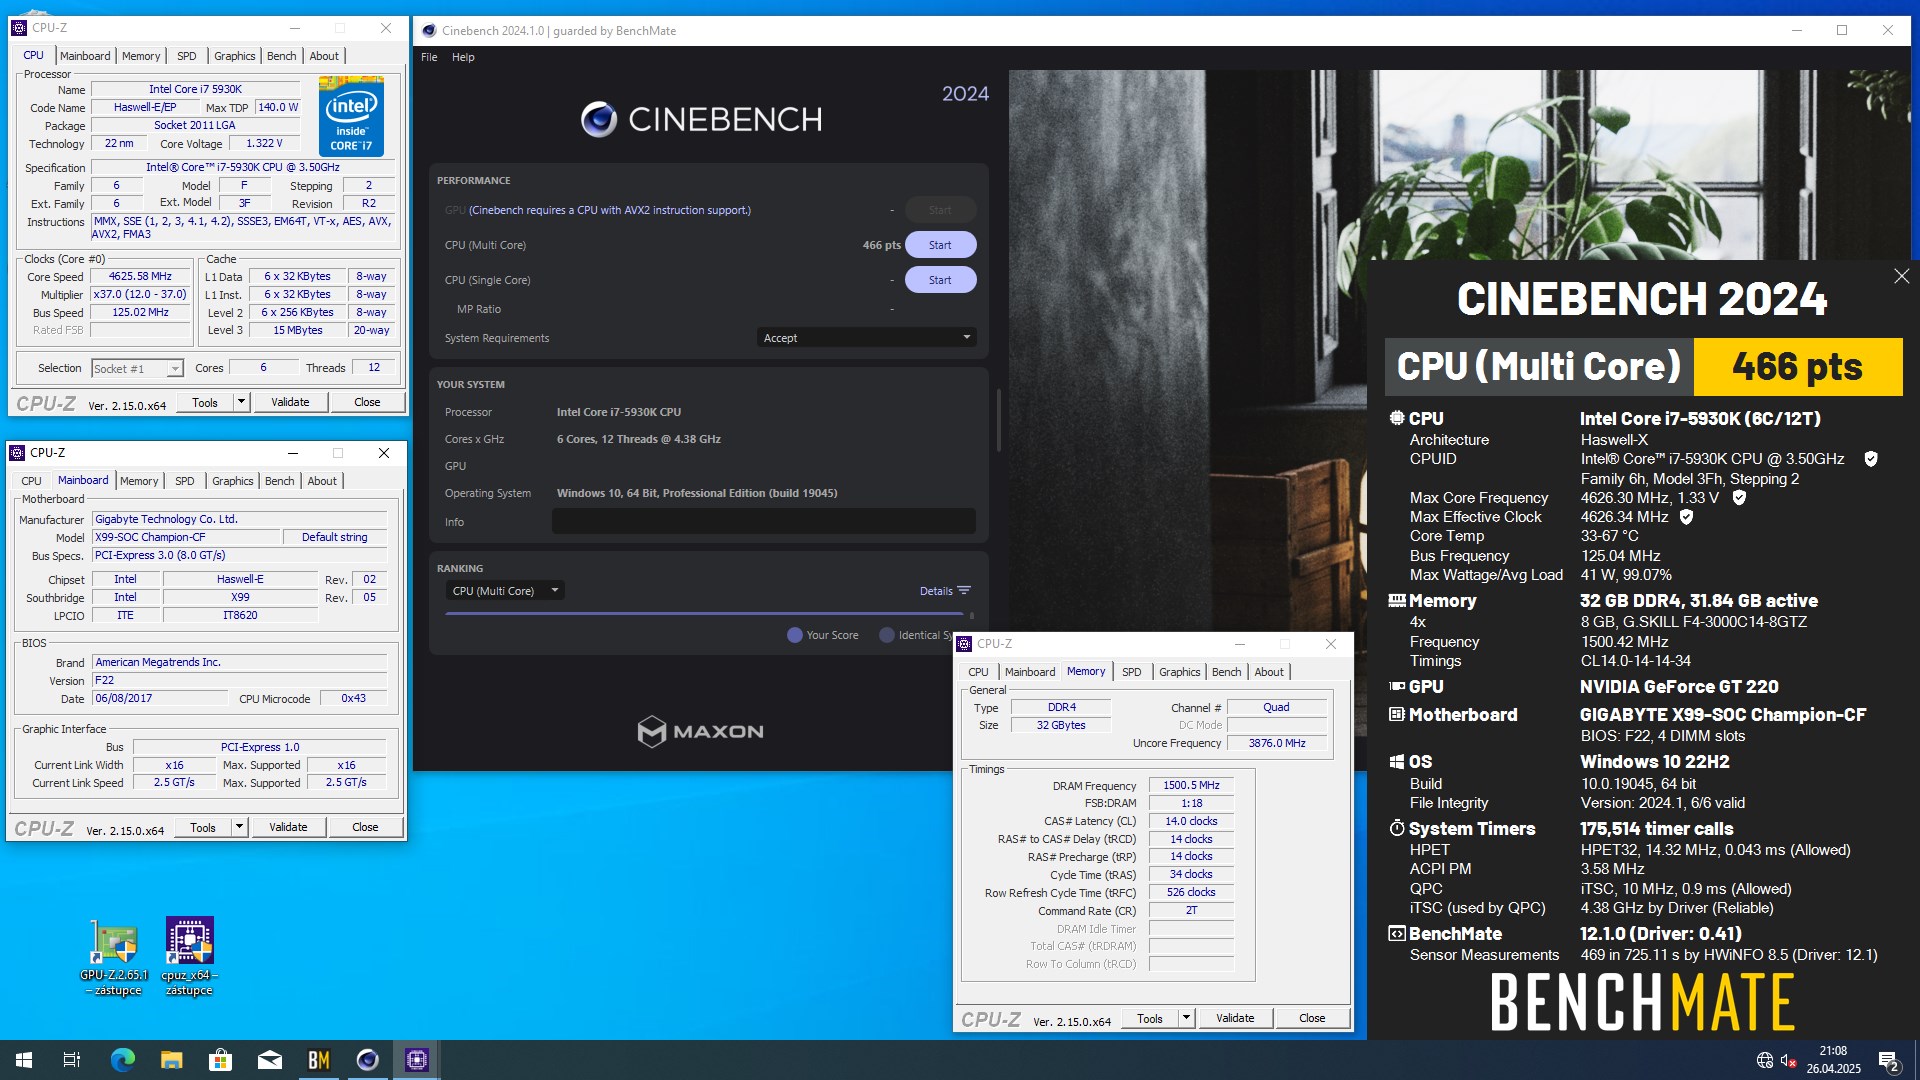Open SPD tab in the Memory CPU-Z window
This screenshot has height=1080, width=1920.
[1132, 672]
